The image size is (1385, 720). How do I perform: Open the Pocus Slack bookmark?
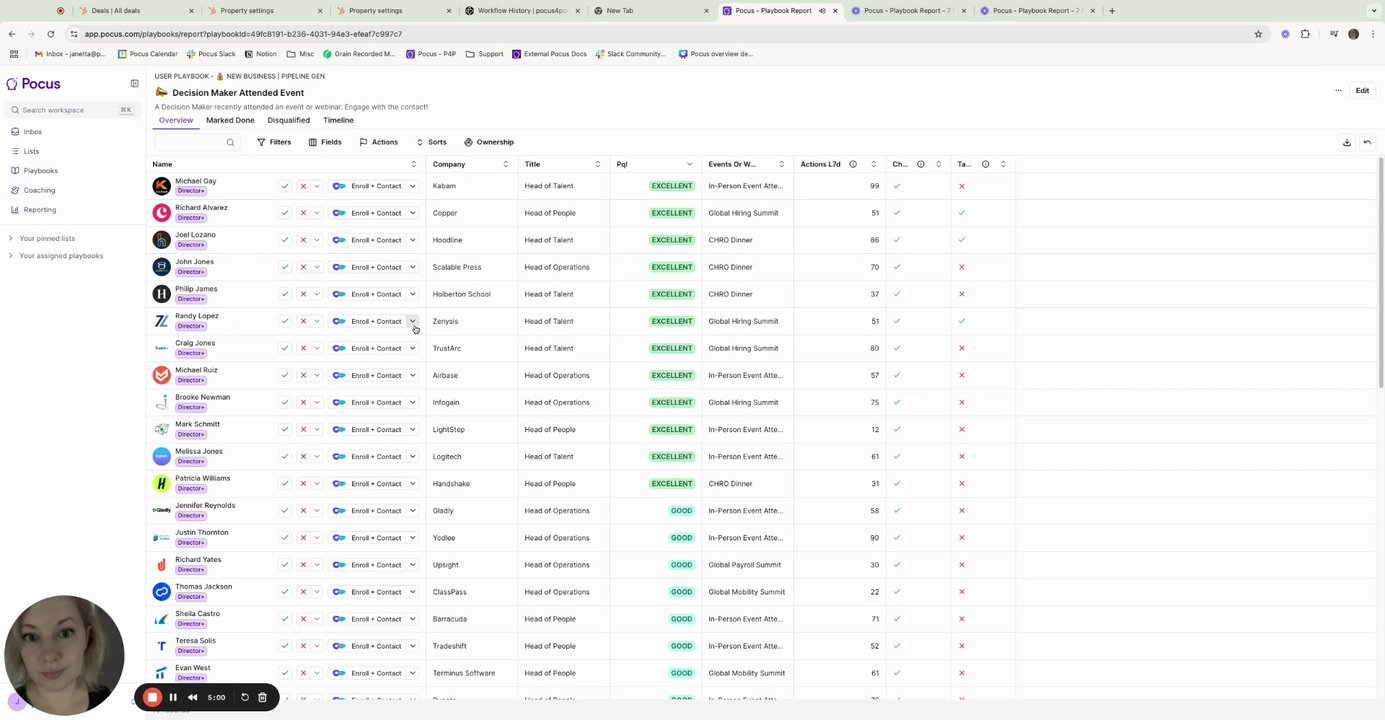click(x=210, y=54)
